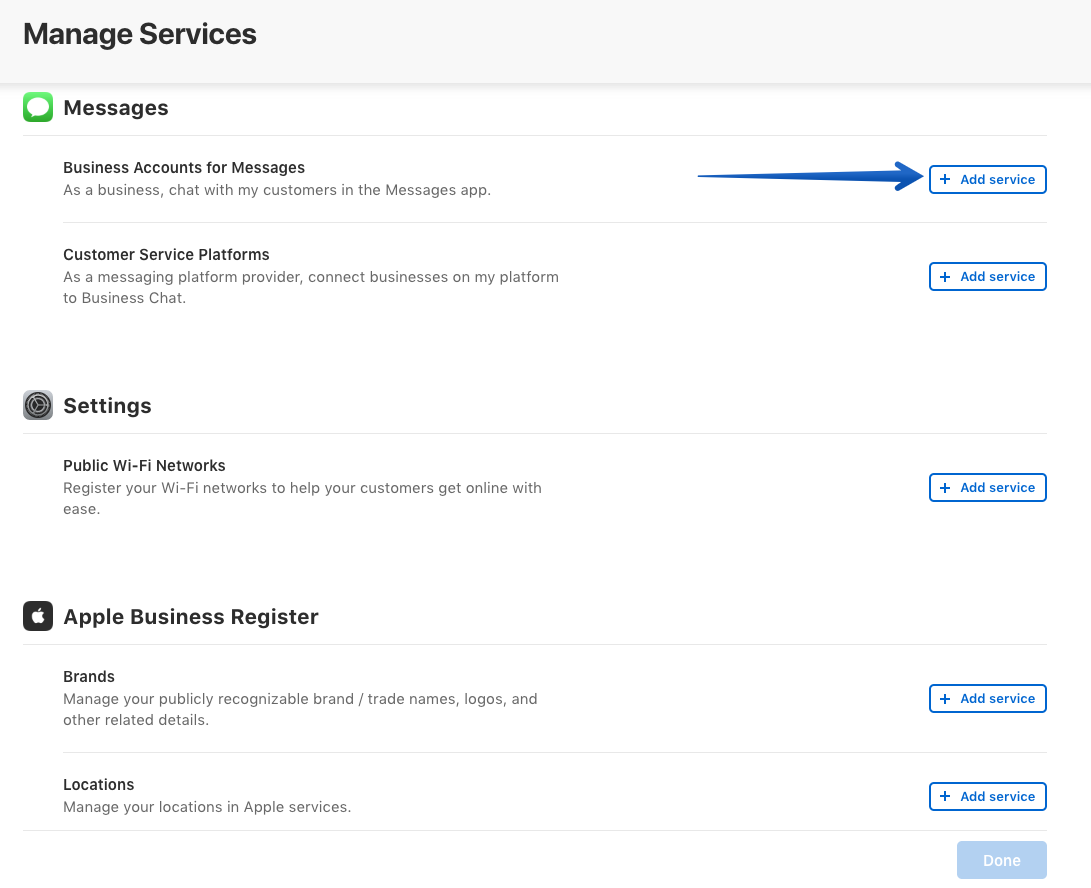Add service for Business Accounts for Messages
Viewport: 1091px width, 888px height.
(x=987, y=180)
